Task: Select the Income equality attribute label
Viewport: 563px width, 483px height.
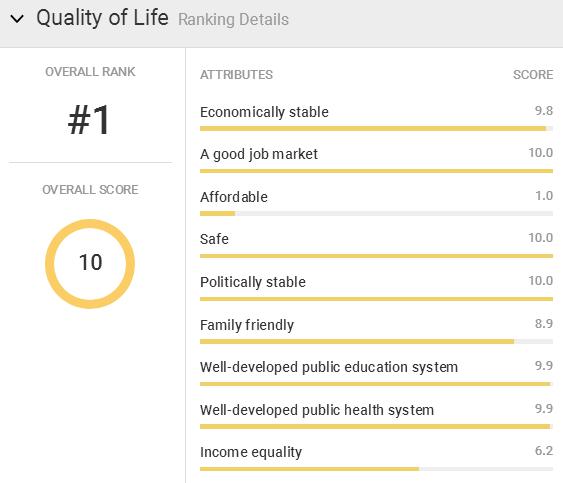Action: click(x=251, y=452)
